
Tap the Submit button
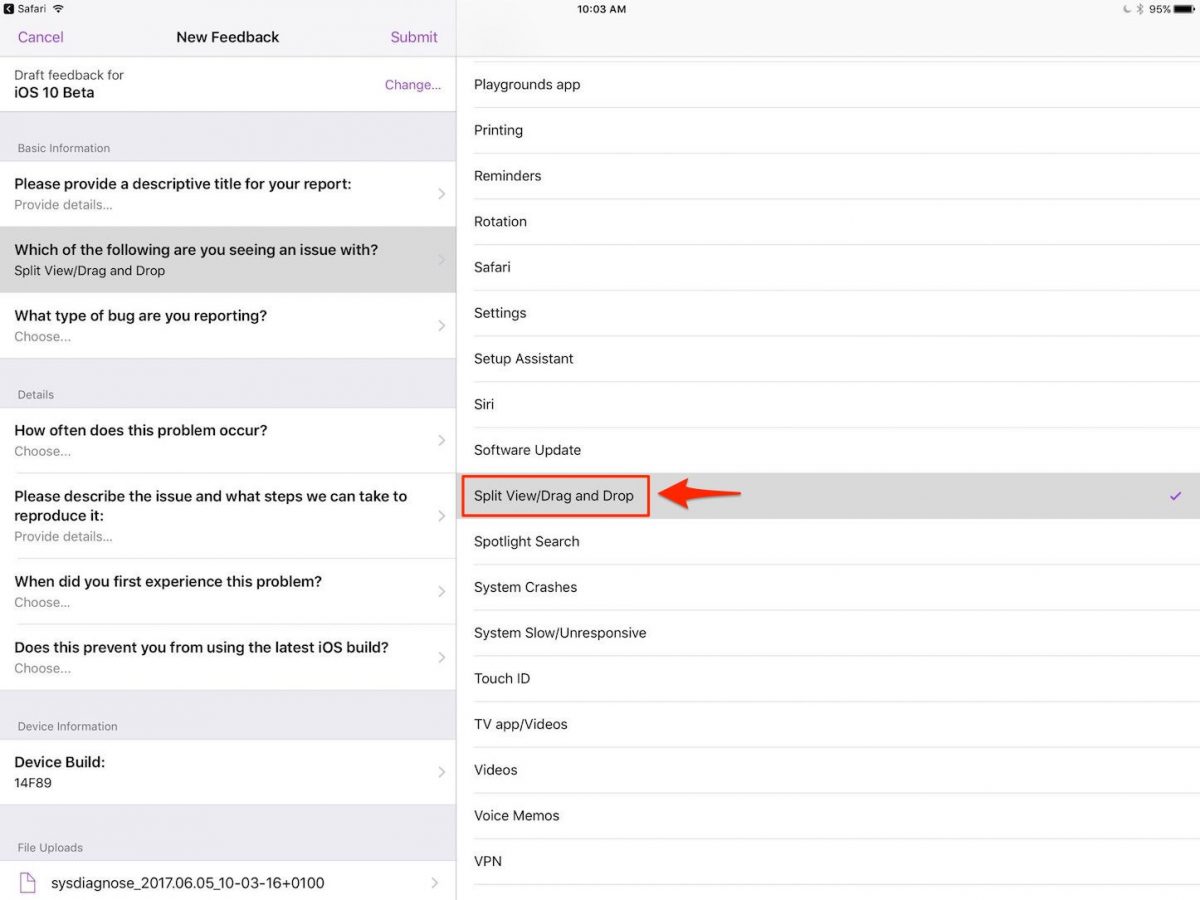414,37
